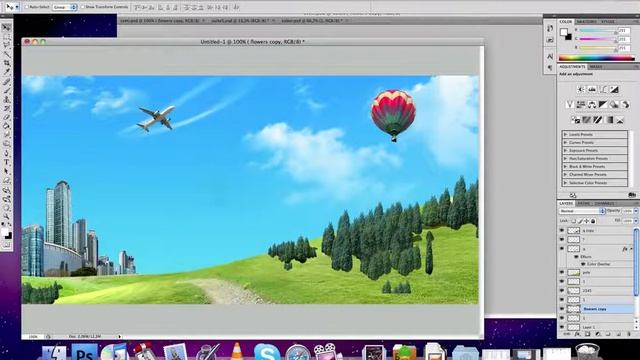Click the layer style fx button
The height and width of the screenshot is (360, 640).
click(577, 334)
